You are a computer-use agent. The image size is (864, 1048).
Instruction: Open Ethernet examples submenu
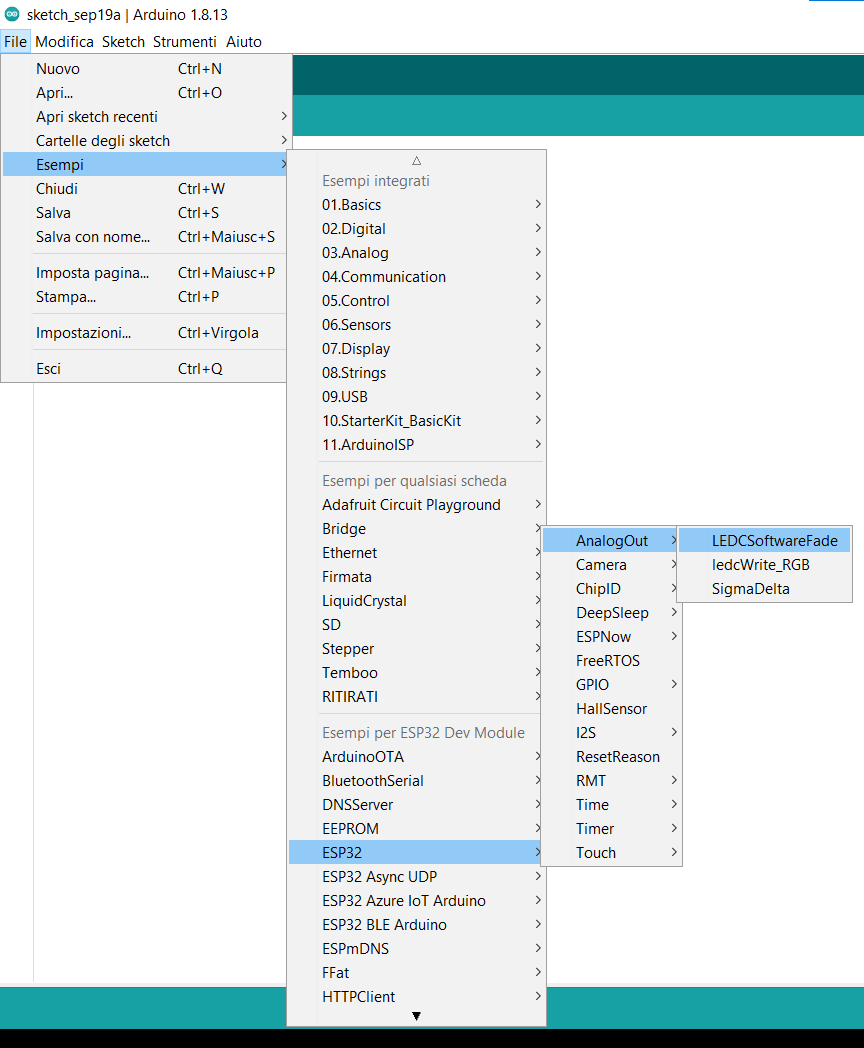416,553
